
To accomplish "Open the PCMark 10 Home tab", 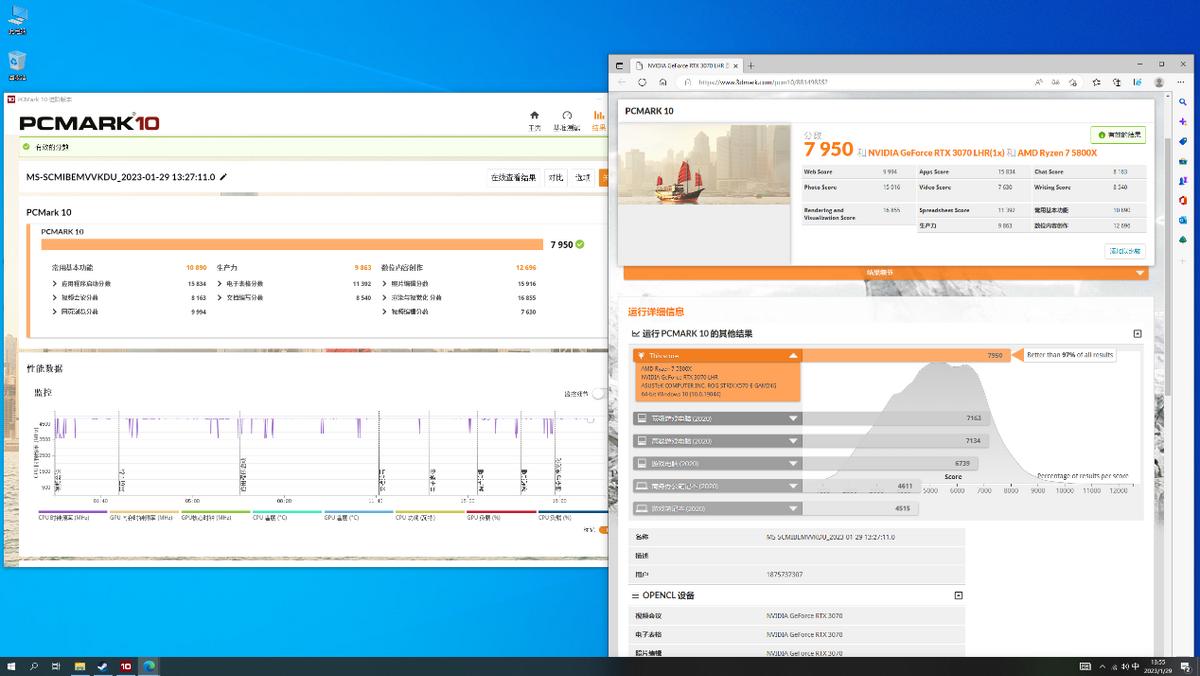I will pos(534,120).
